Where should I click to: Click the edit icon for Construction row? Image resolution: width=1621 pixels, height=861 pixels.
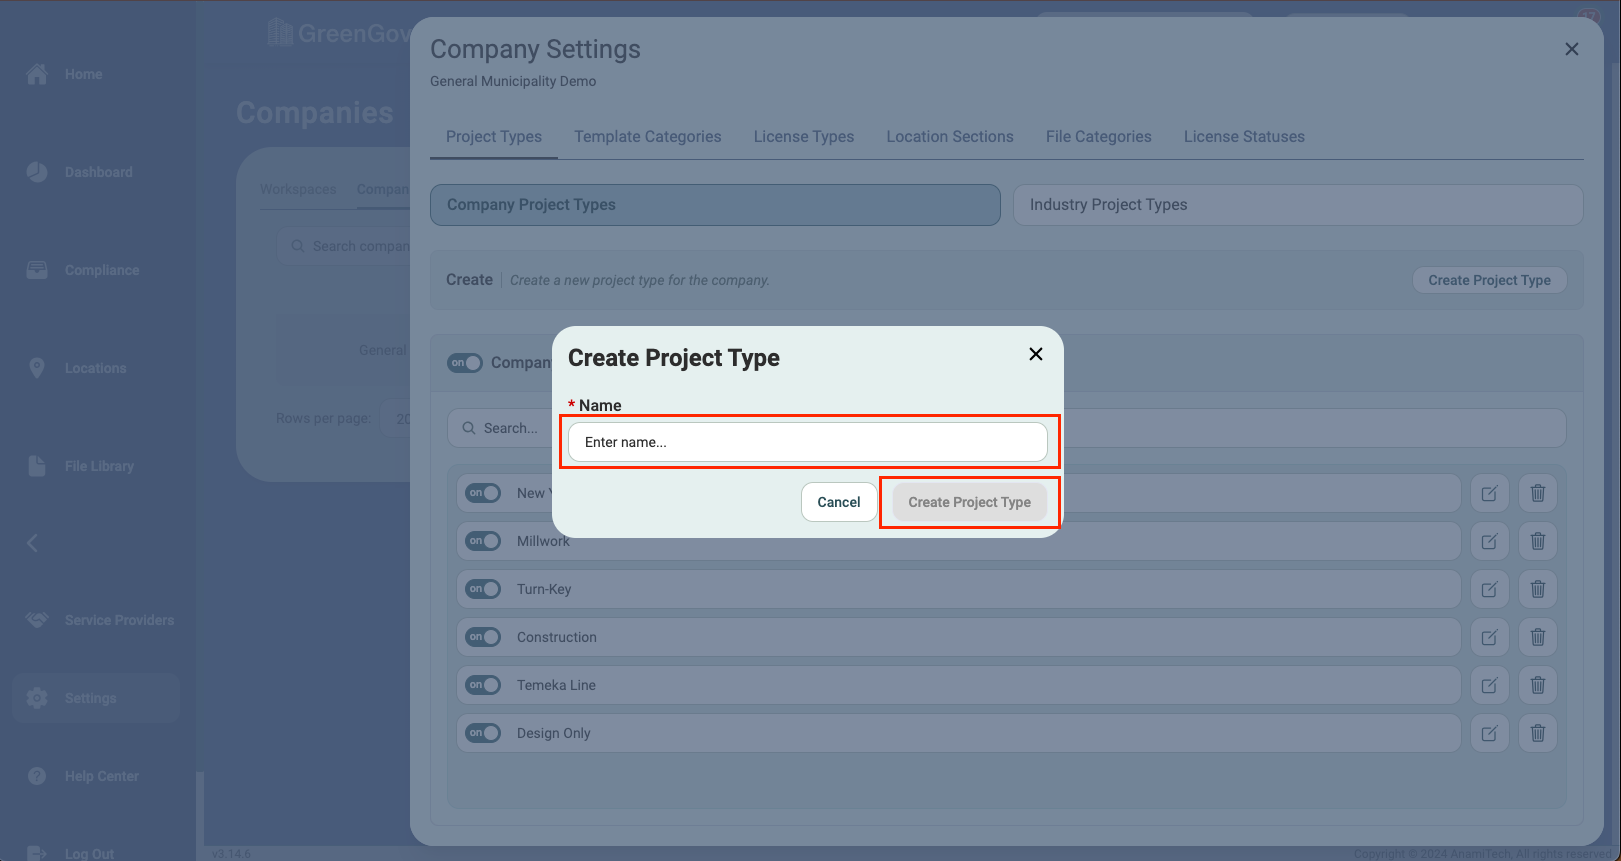point(1489,637)
